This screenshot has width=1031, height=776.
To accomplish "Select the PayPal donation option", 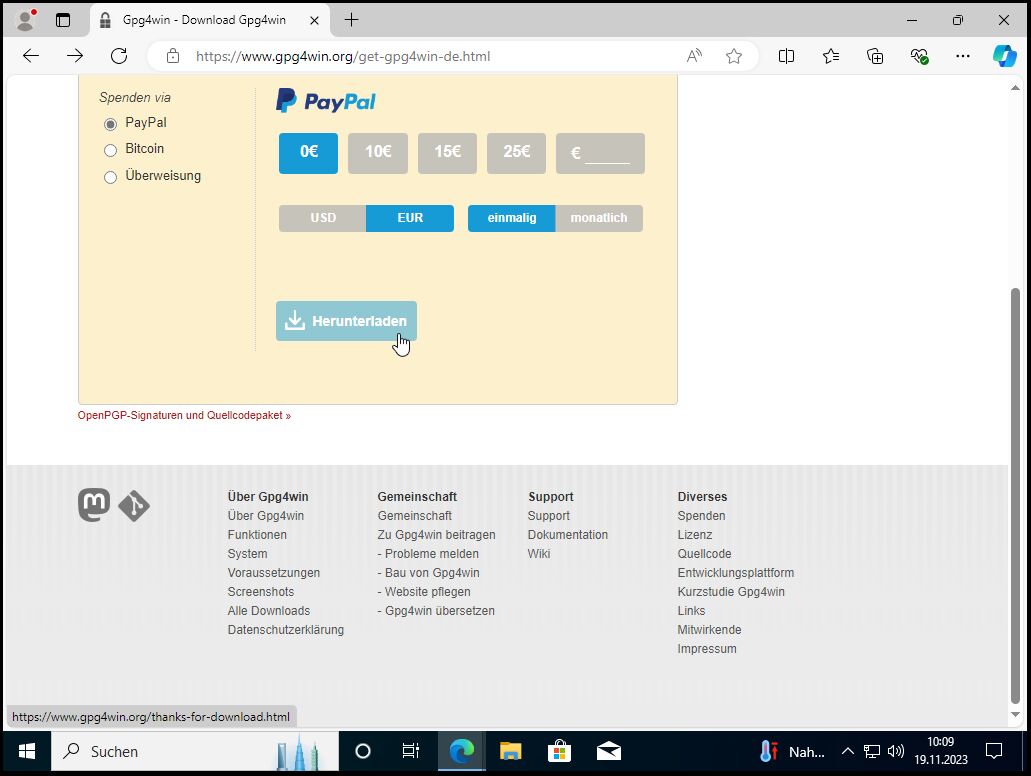I will click(x=111, y=124).
